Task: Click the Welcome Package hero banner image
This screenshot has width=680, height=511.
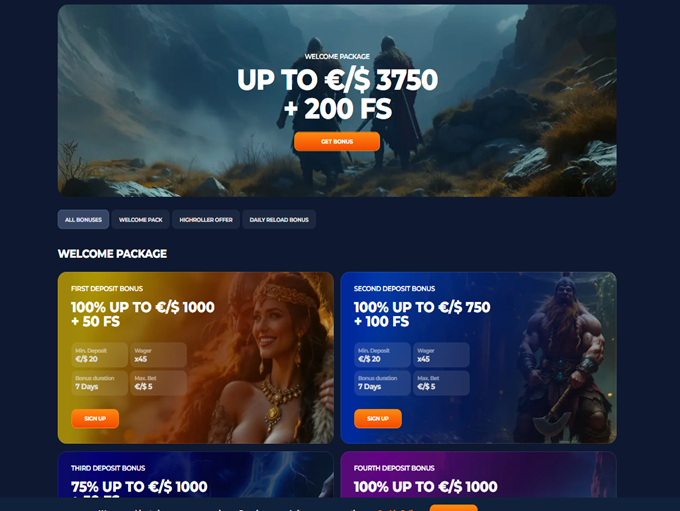Action: coord(337,101)
